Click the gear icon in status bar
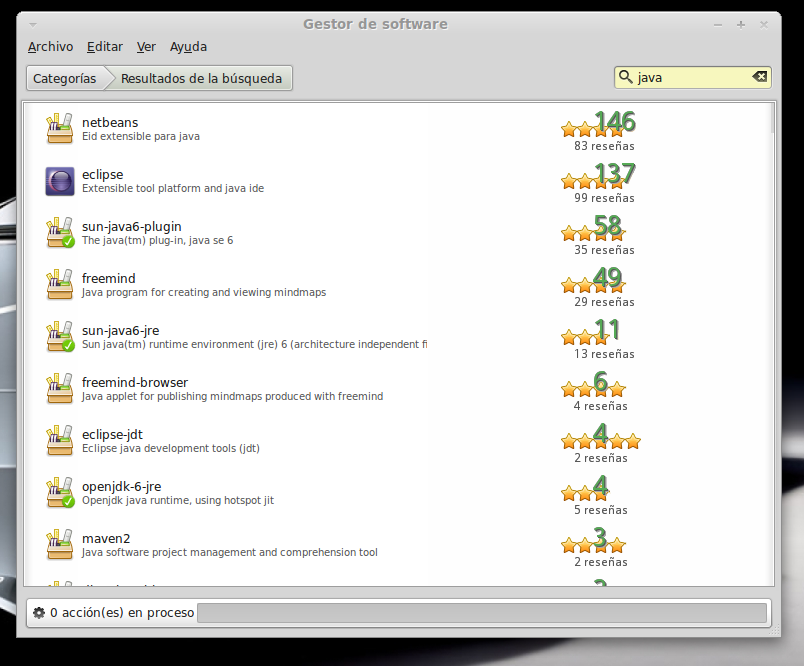Image resolution: width=804 pixels, height=666 pixels. (39, 612)
